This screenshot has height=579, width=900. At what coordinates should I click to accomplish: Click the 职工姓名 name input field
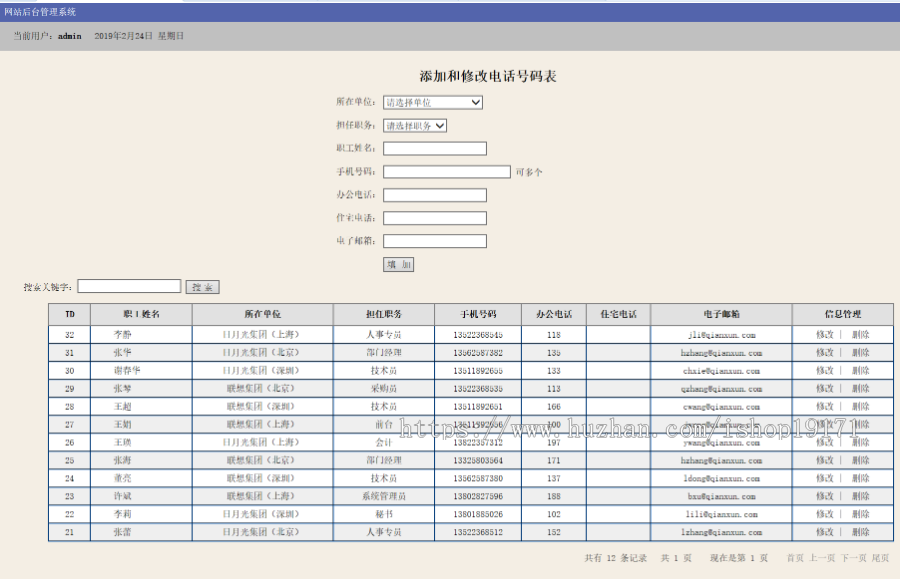click(434, 148)
